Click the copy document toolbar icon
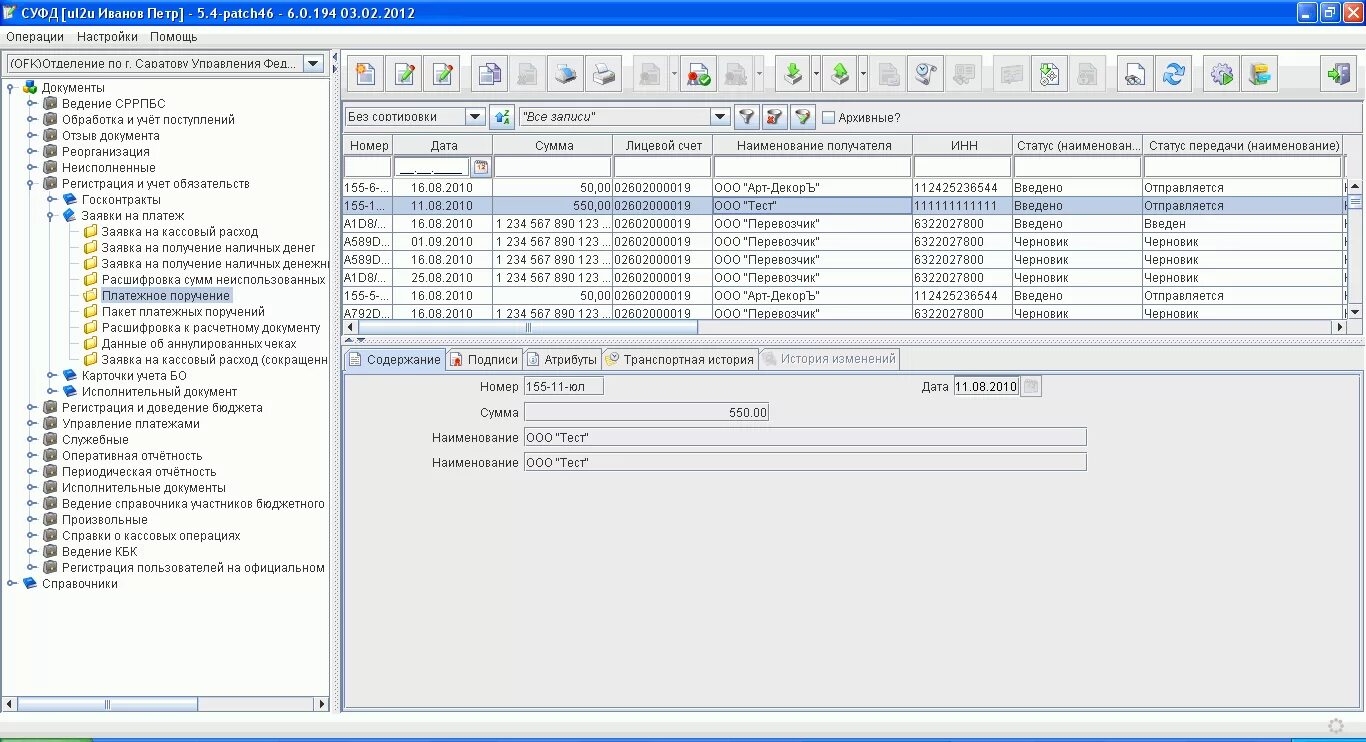 click(x=490, y=74)
